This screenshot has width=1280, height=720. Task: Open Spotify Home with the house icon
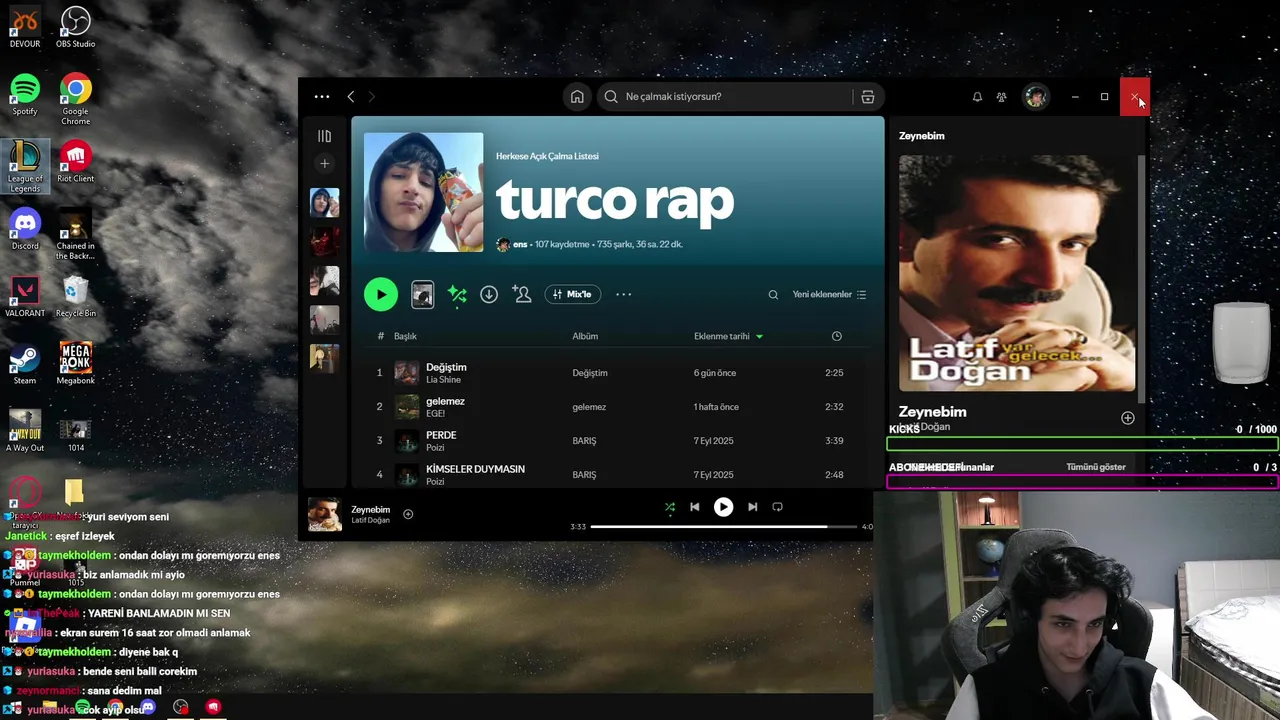tap(577, 97)
